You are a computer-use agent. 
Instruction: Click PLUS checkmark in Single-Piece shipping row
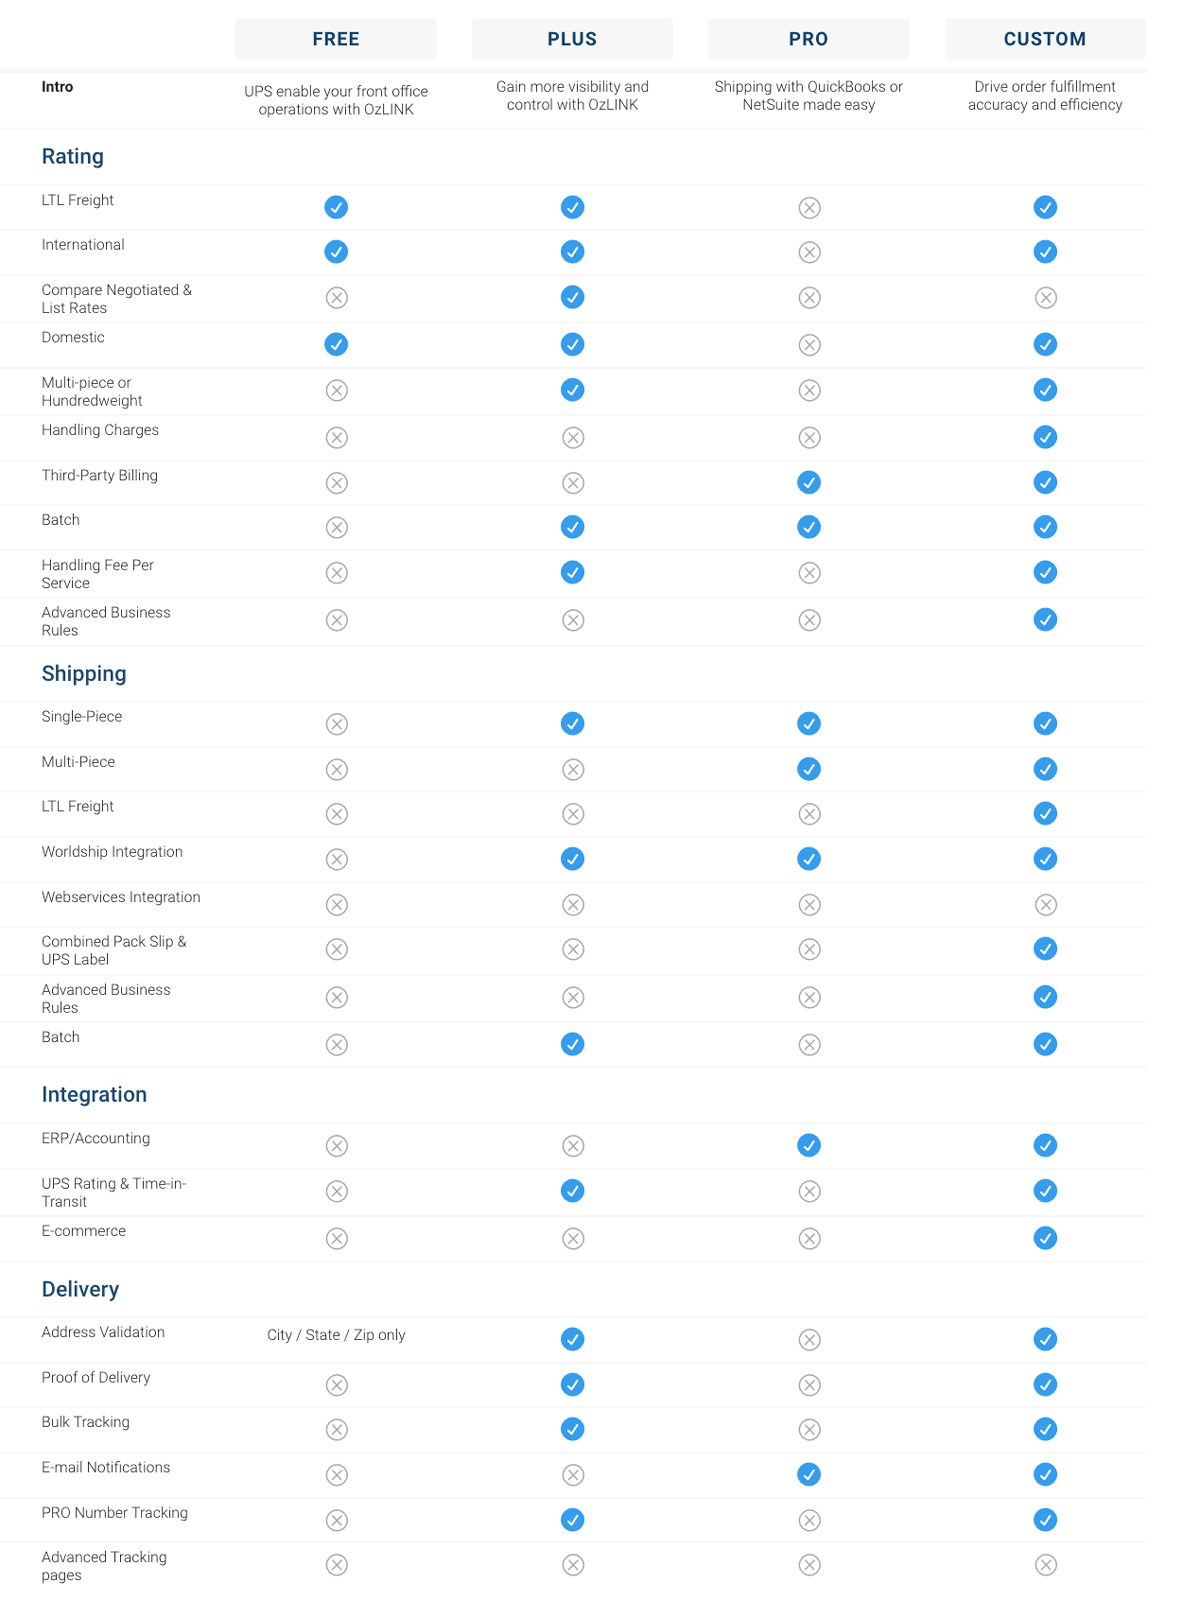click(572, 723)
